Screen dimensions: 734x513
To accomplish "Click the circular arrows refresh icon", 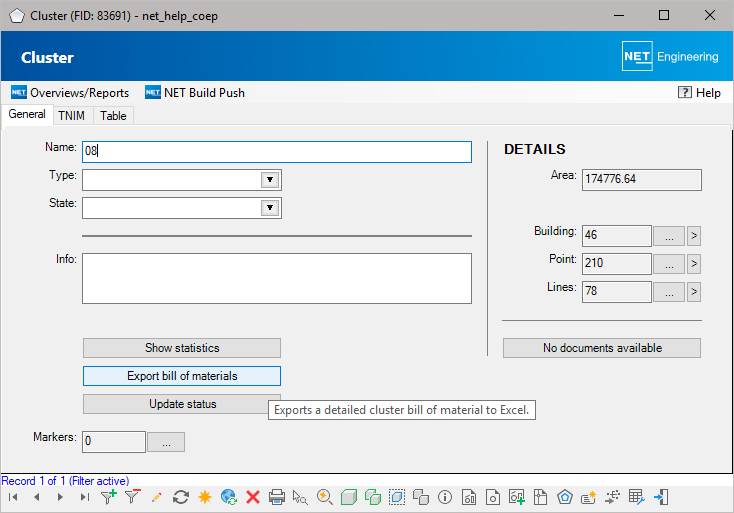I will tap(181, 497).
